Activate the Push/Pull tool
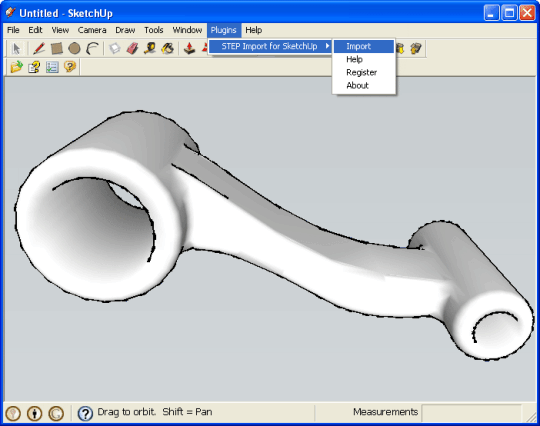This screenshot has height=426, width=540. pos(189,49)
